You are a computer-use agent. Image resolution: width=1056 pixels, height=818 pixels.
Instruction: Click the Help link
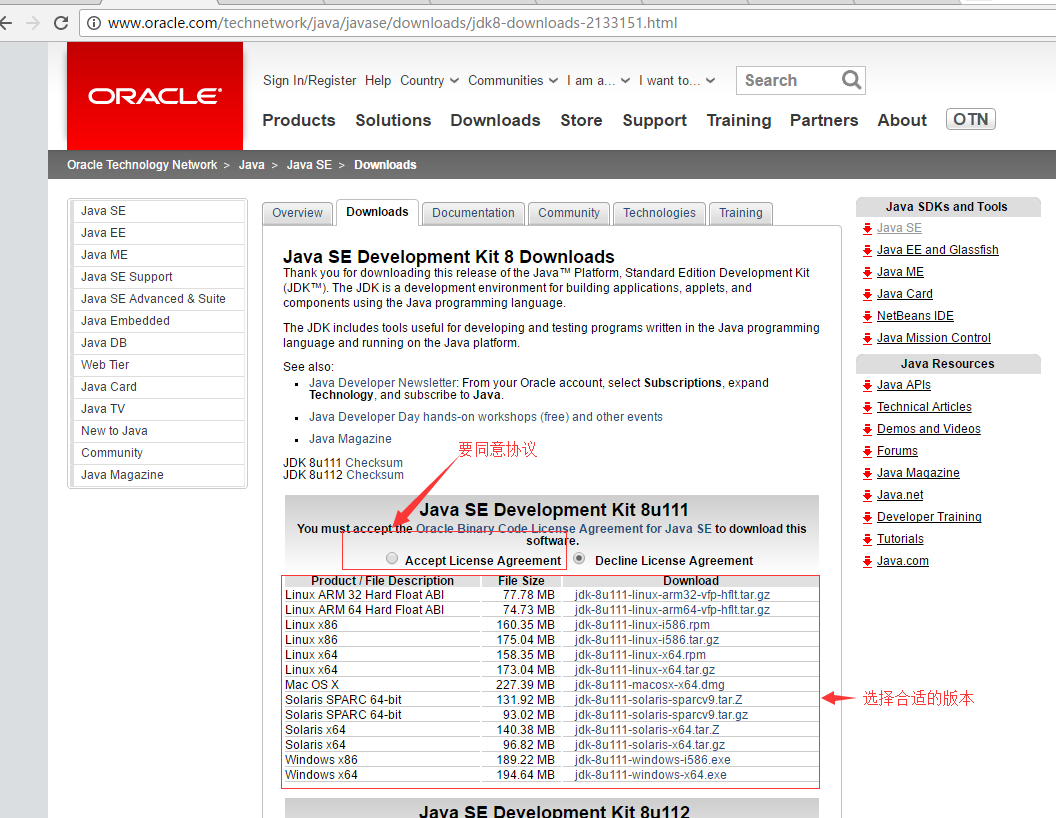pyautogui.click(x=378, y=81)
